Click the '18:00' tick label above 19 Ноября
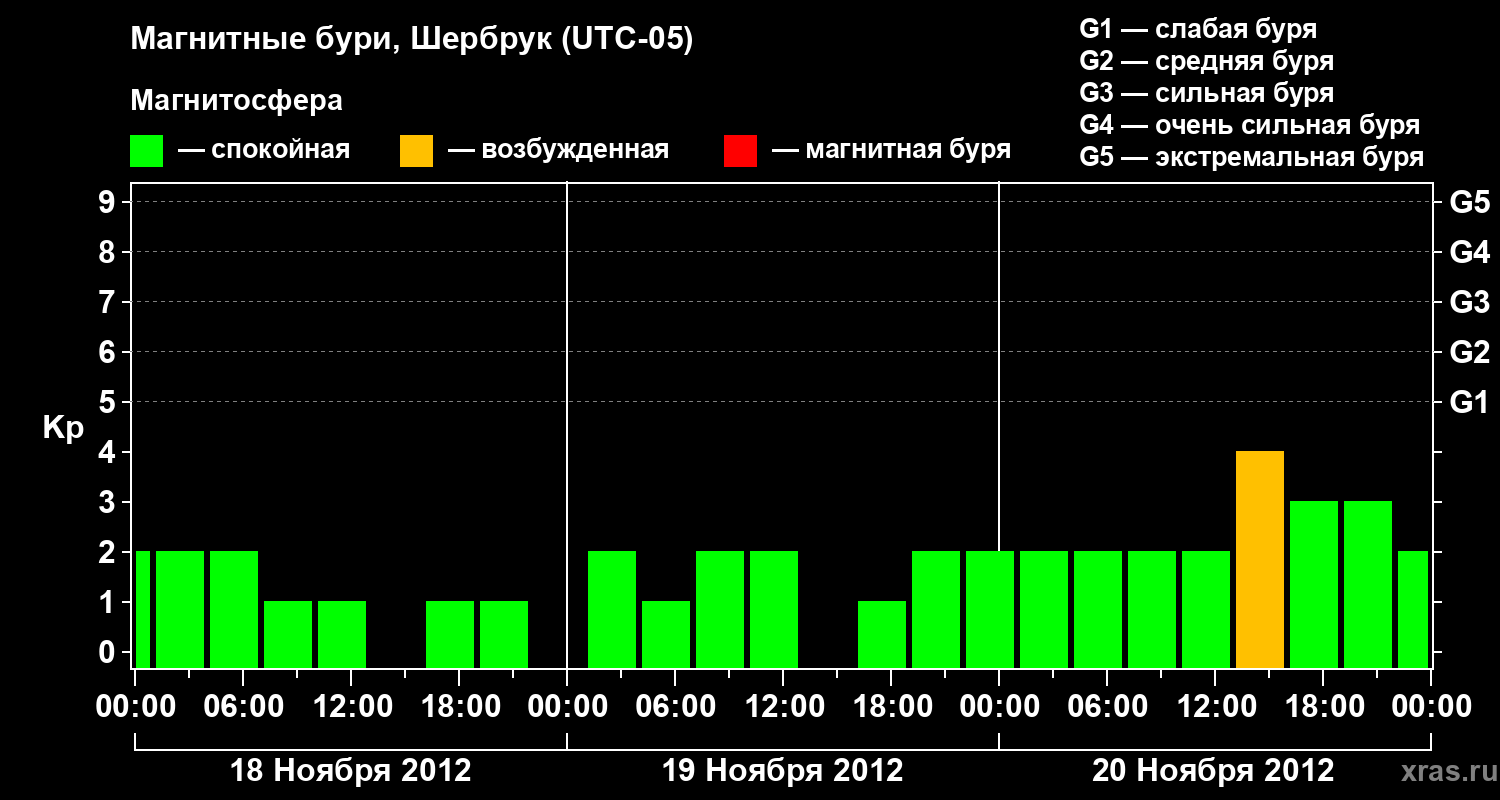Screen dimensions: 1500x800 pos(891,707)
